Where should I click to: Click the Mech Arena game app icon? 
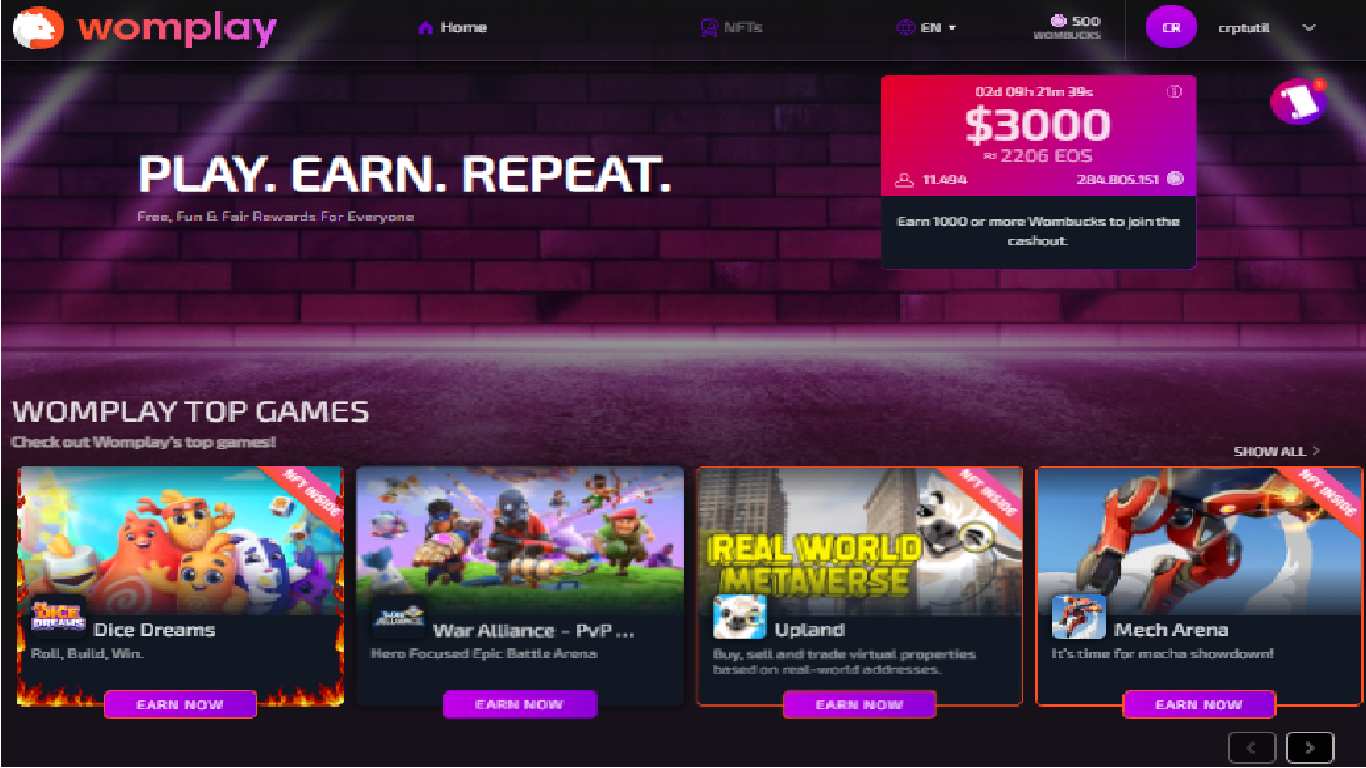[1078, 617]
